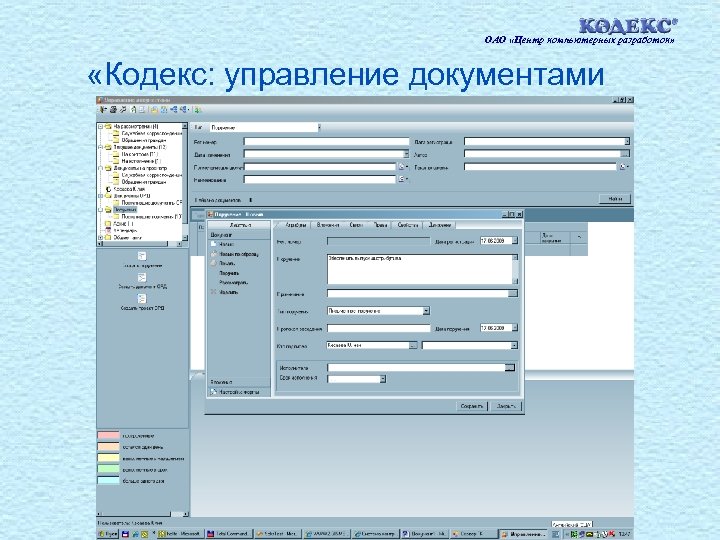Switch to the 'Связи' tab
The image size is (720, 540).
pos(356,225)
